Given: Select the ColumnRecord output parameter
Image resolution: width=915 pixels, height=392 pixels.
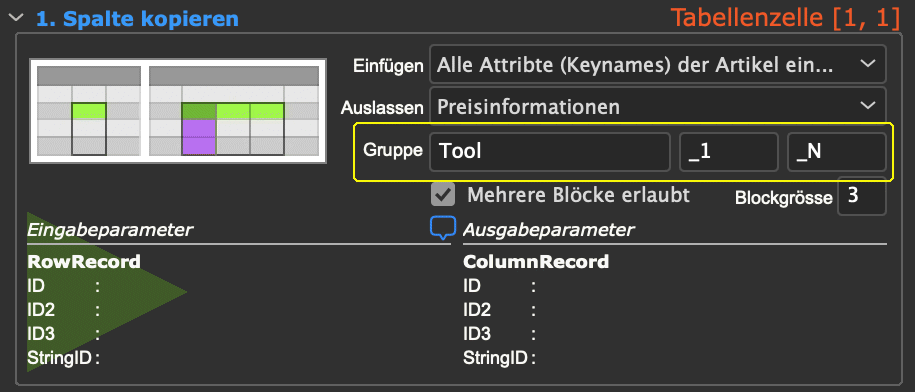Looking at the screenshot, I should (536, 262).
